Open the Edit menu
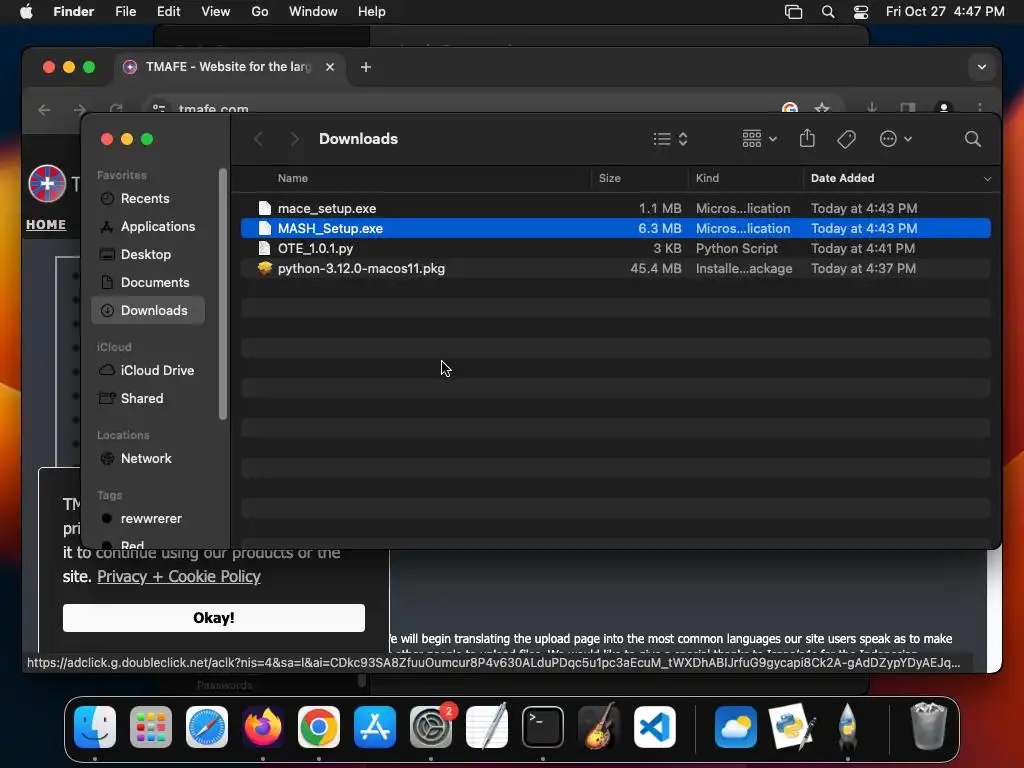1024x768 pixels. (168, 12)
